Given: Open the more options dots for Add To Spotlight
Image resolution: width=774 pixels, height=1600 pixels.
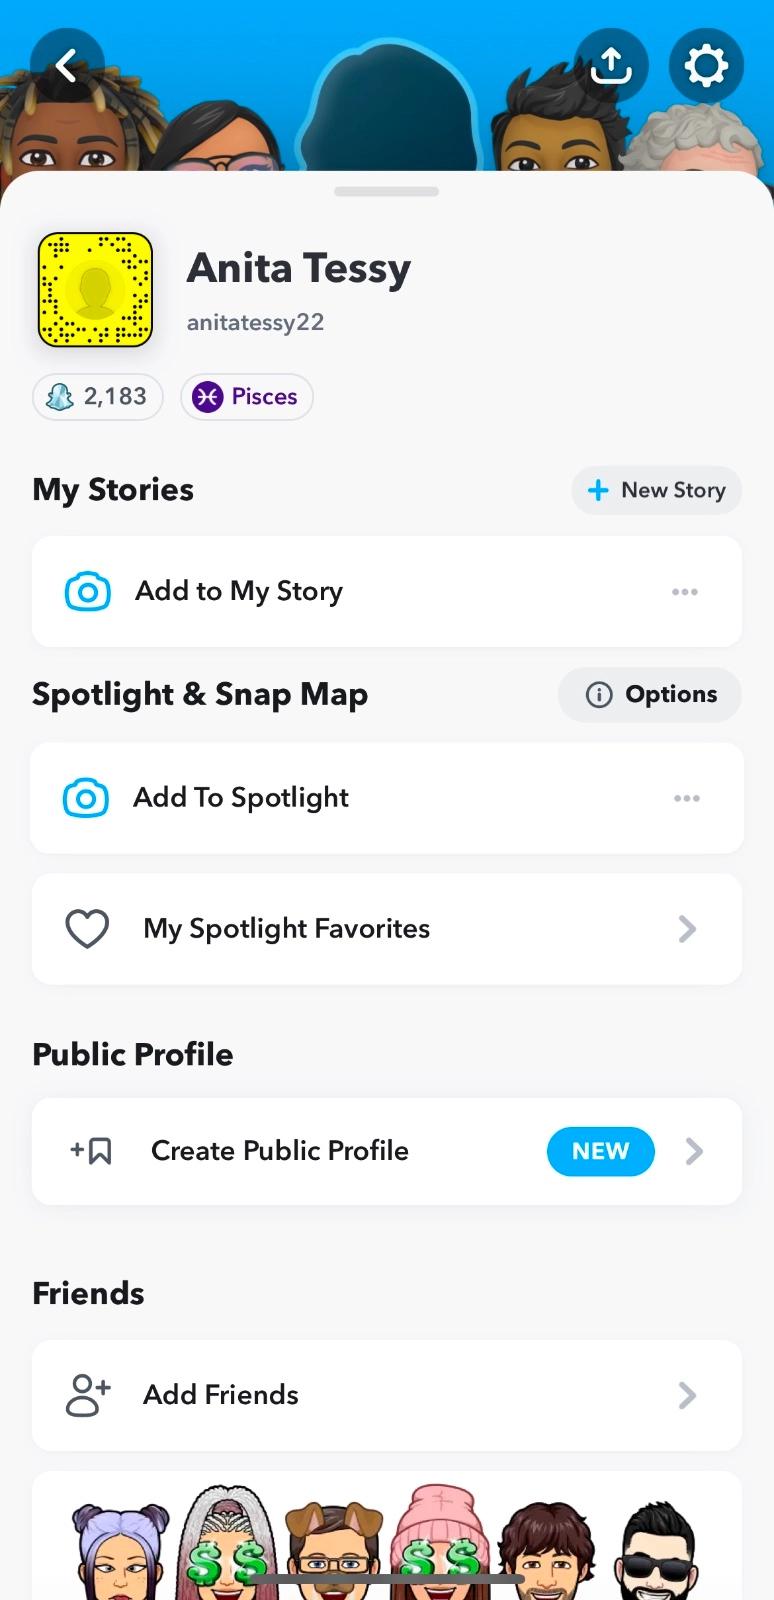Looking at the screenshot, I should [687, 798].
